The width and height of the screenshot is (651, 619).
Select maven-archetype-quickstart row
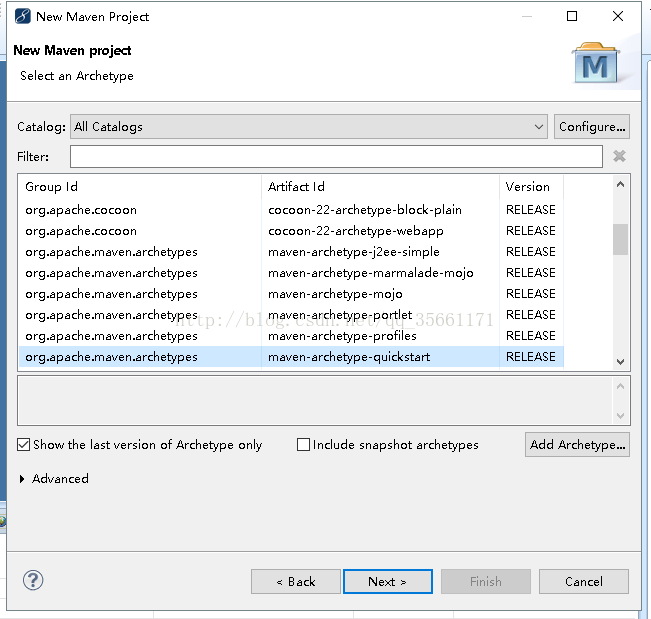coord(291,357)
